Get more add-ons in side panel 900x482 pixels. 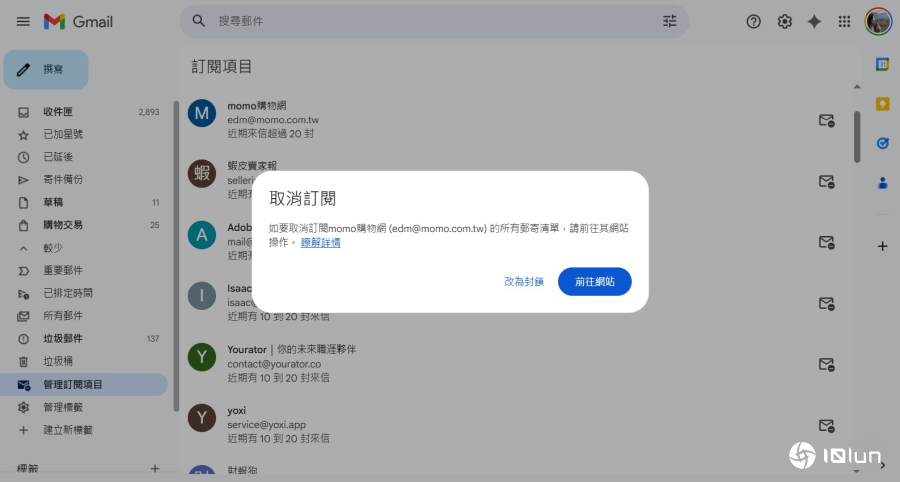(882, 246)
